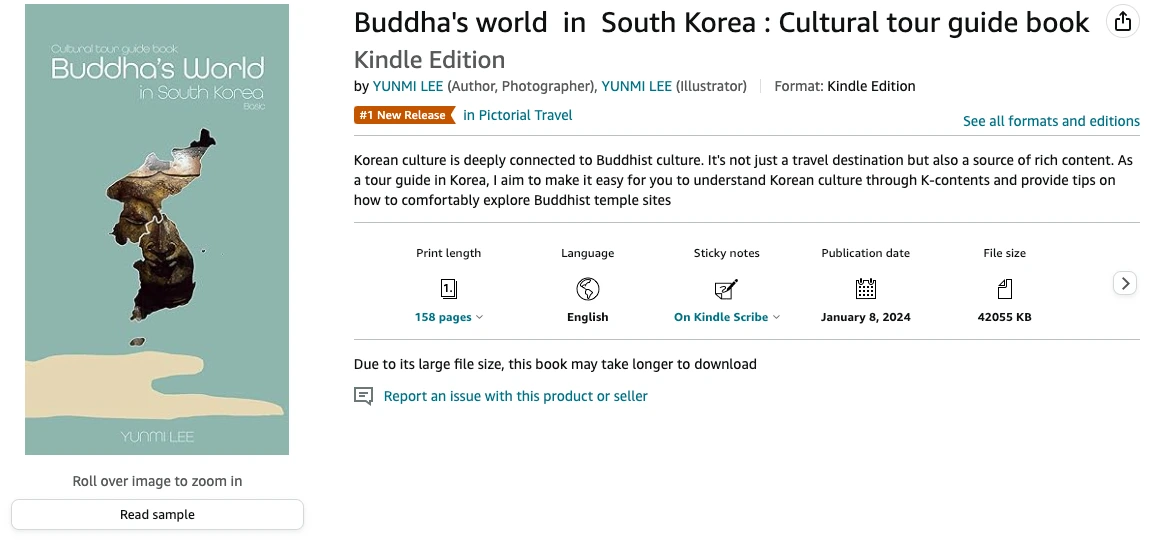Open the Pictorial Travel category link
1151x546 pixels.
518,115
